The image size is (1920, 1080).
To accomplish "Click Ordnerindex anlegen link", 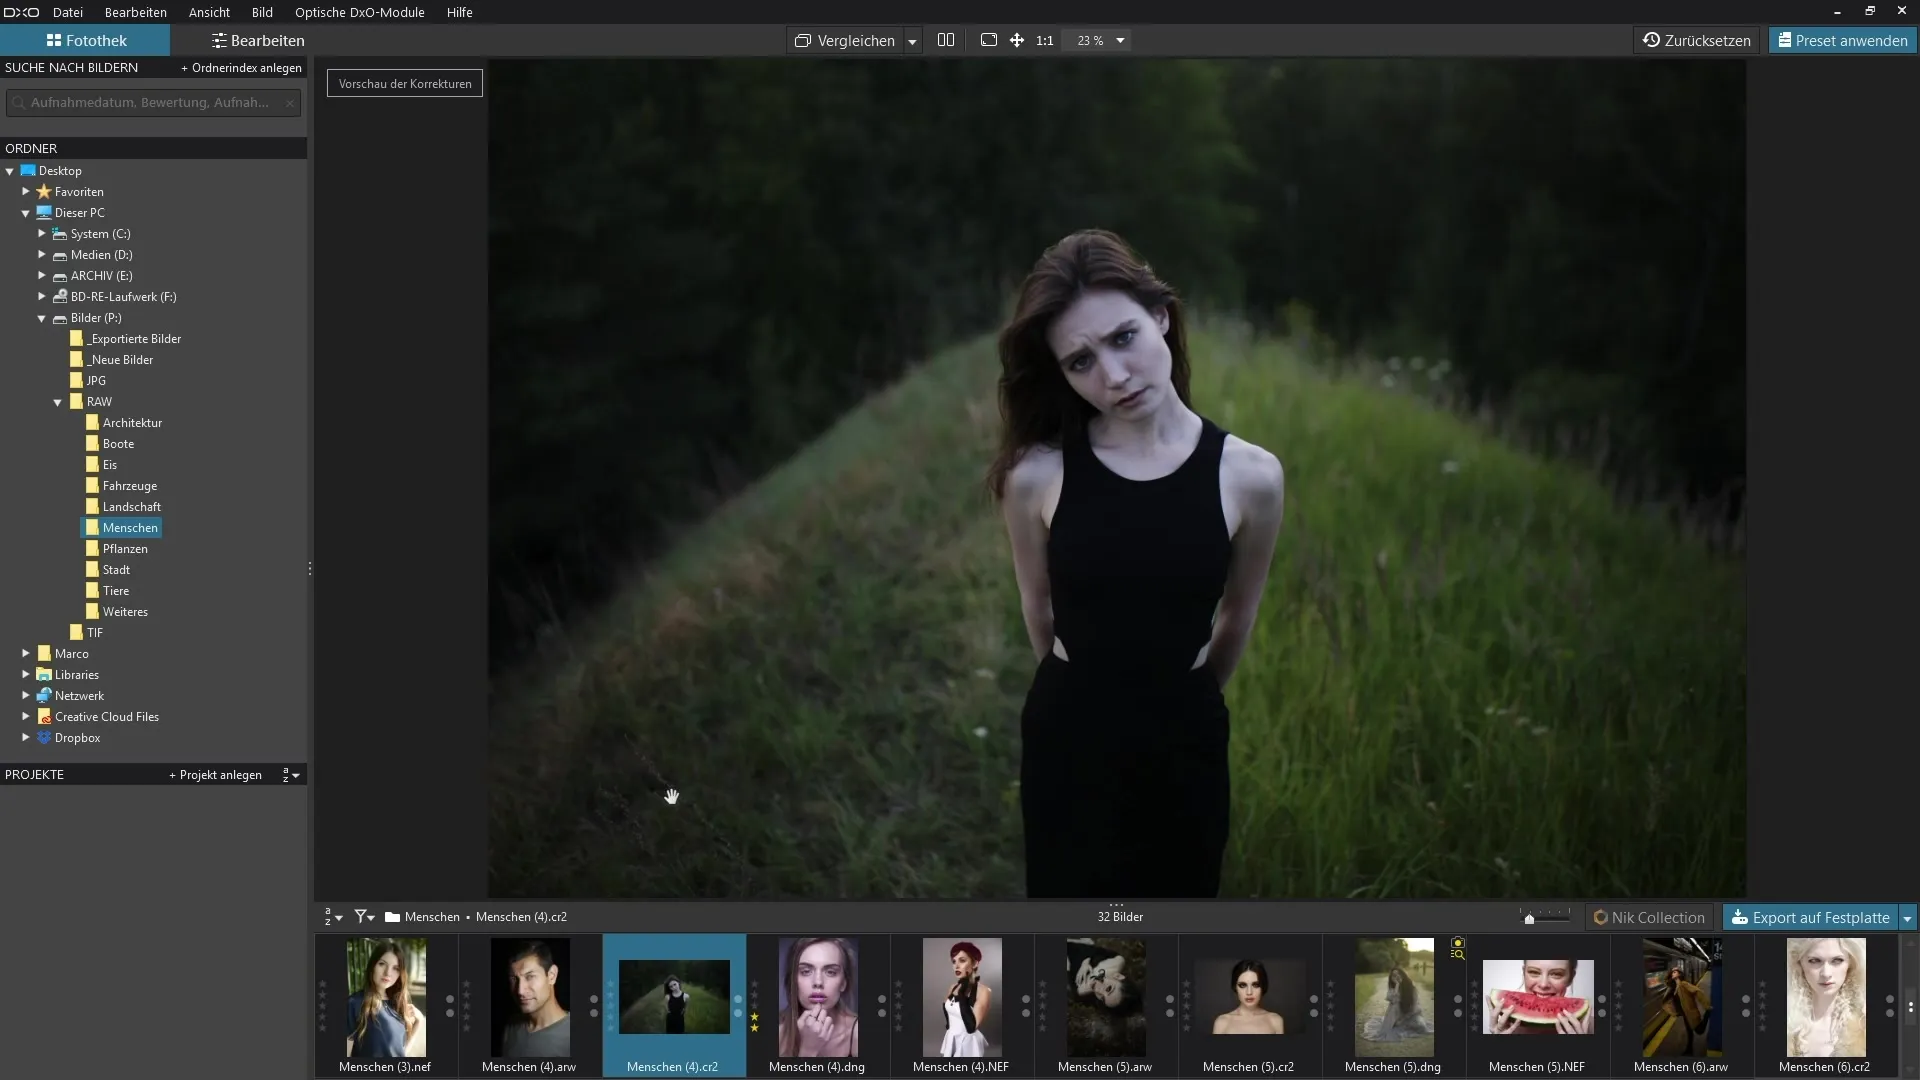I will pos(241,68).
